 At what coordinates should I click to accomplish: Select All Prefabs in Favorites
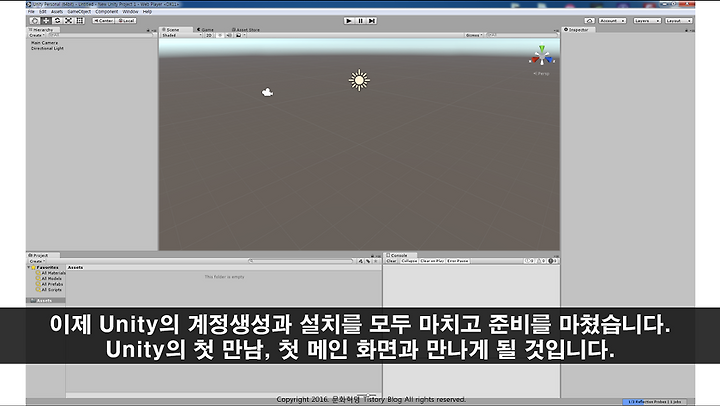49,284
